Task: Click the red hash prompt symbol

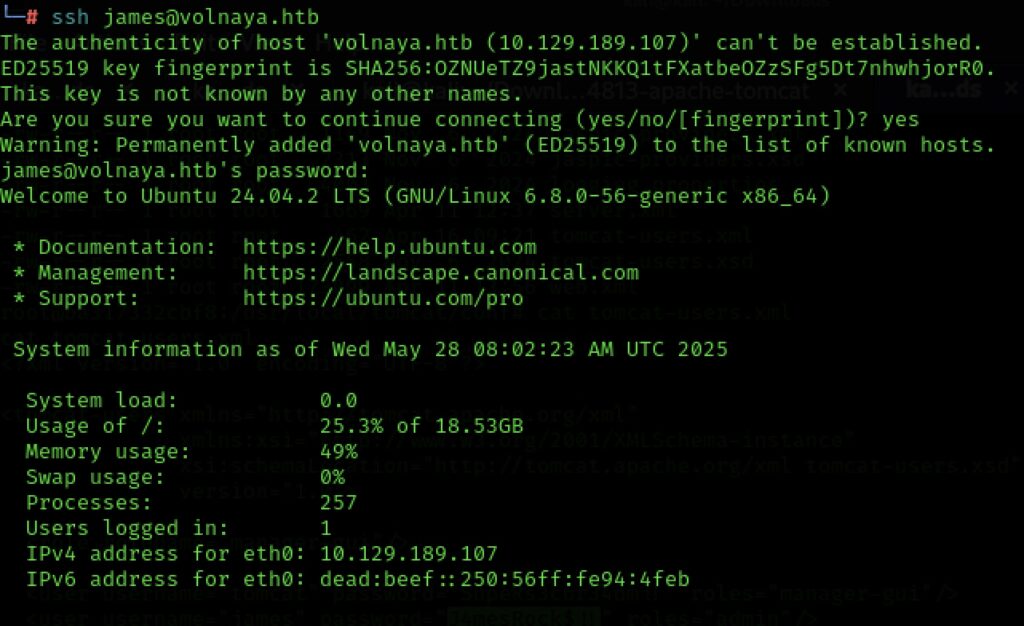Action: coord(32,17)
